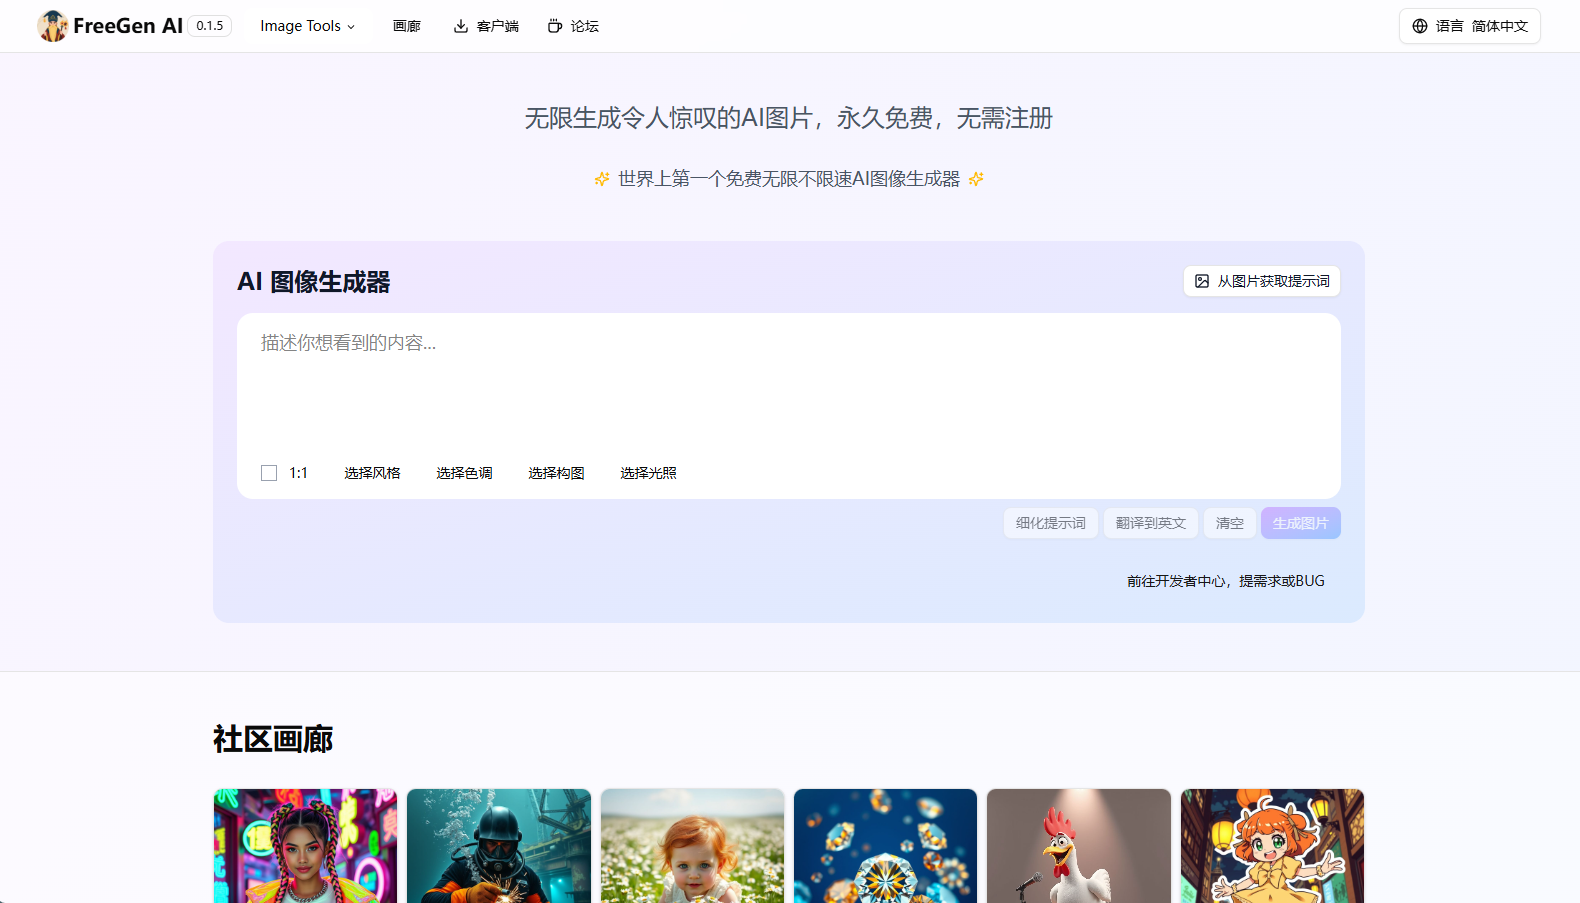This screenshot has height=903, width=1580.
Task: Open the underwater diver welder image
Action: (498, 845)
